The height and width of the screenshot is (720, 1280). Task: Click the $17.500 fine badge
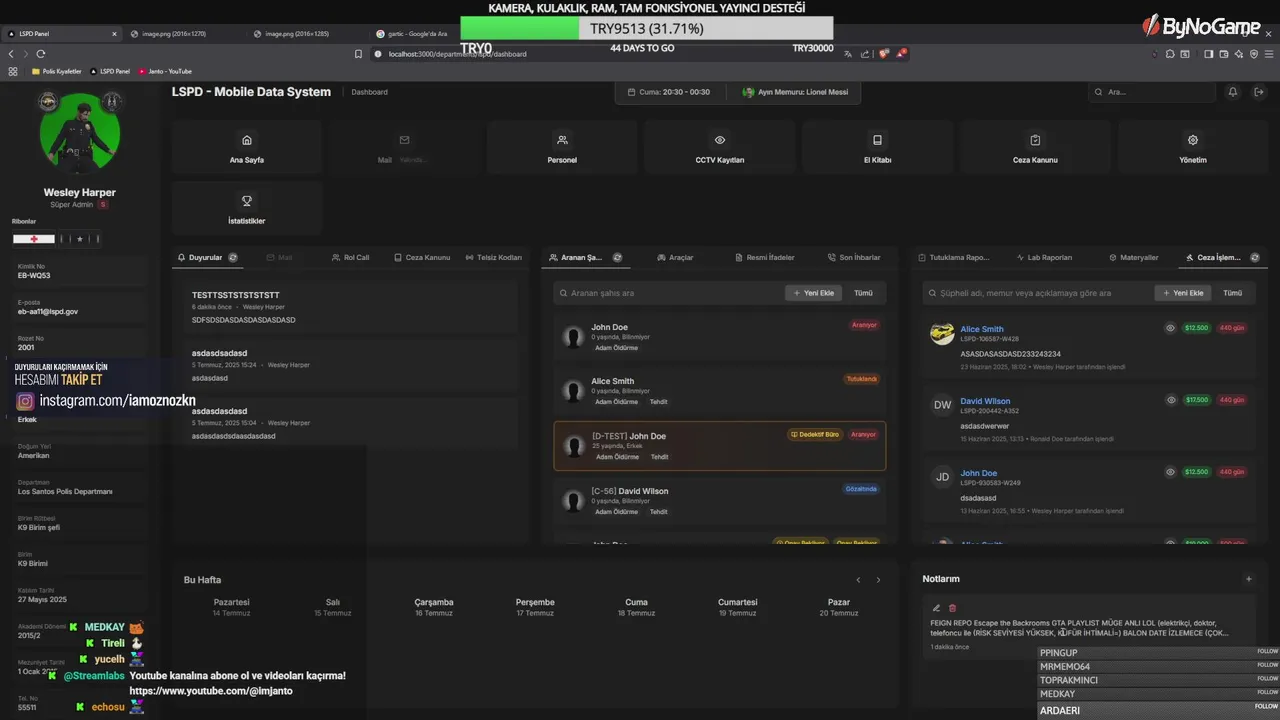pos(1196,400)
